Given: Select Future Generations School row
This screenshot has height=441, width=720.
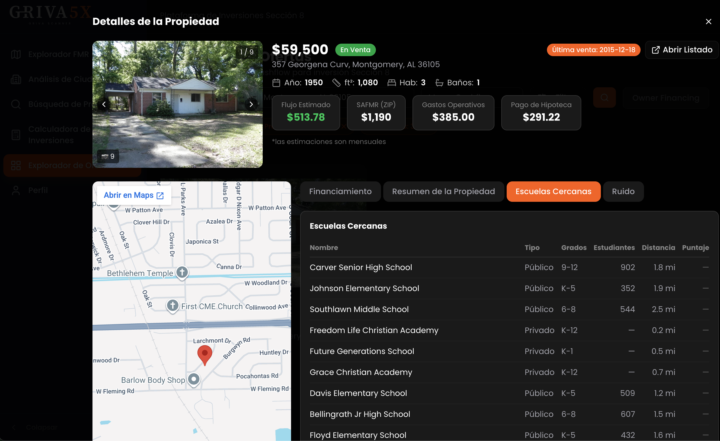Looking at the screenshot, I should pos(509,351).
